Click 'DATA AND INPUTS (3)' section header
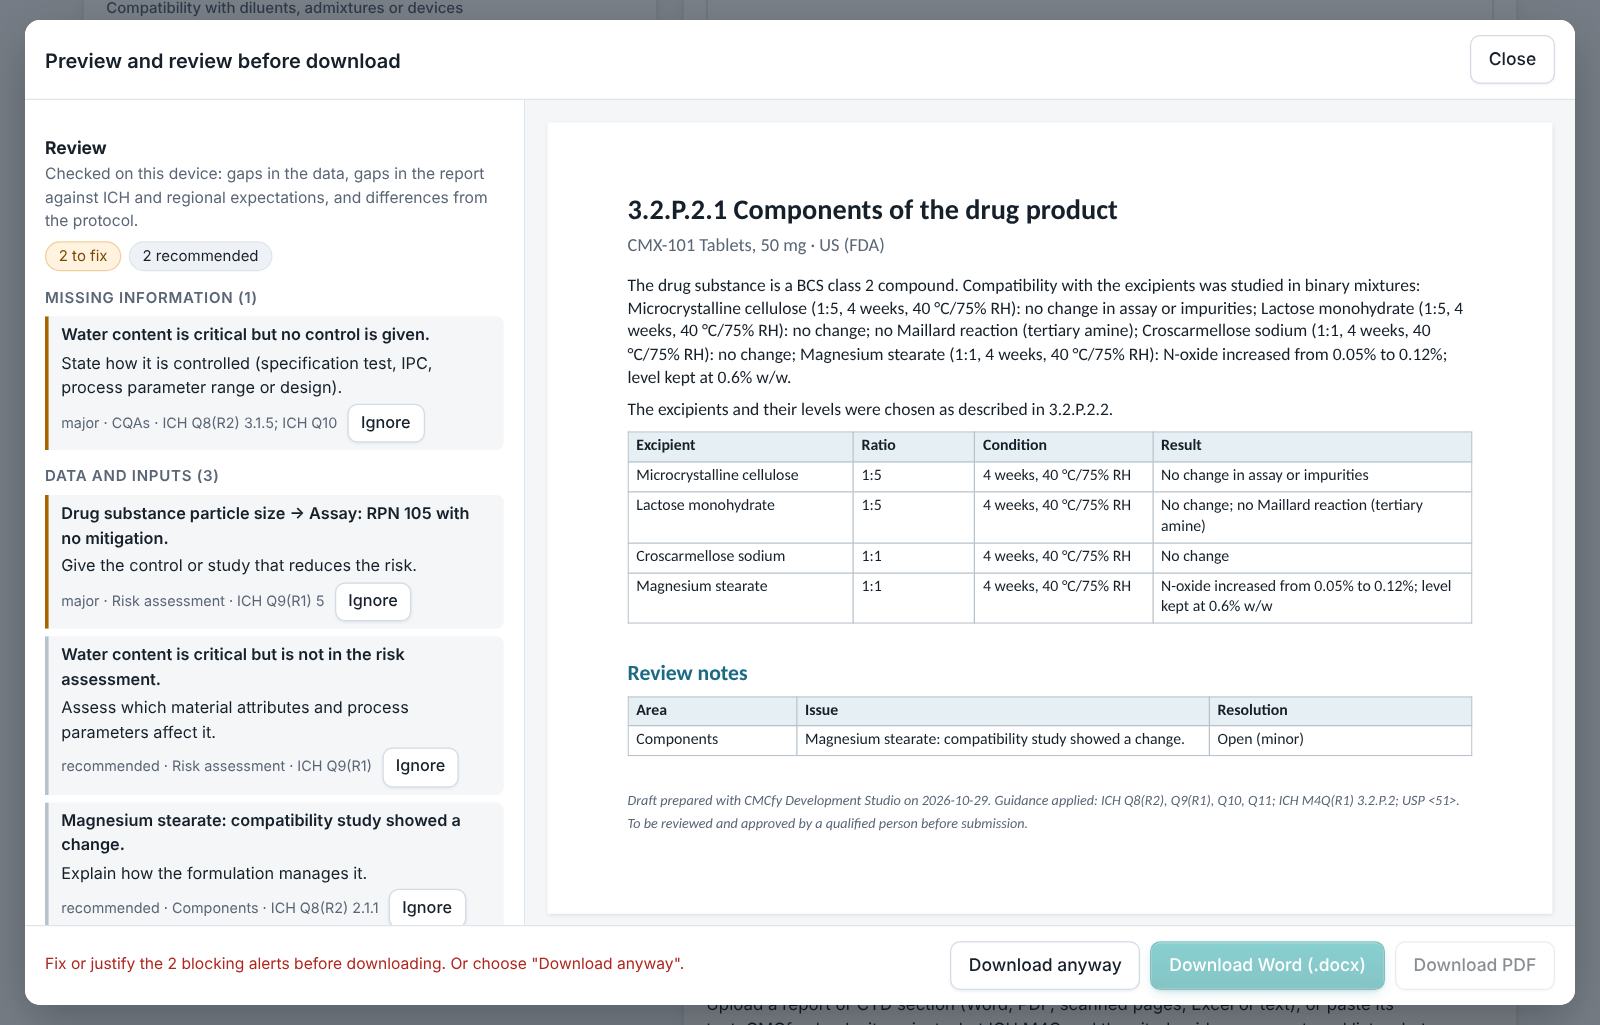The image size is (1600, 1025). 132,476
